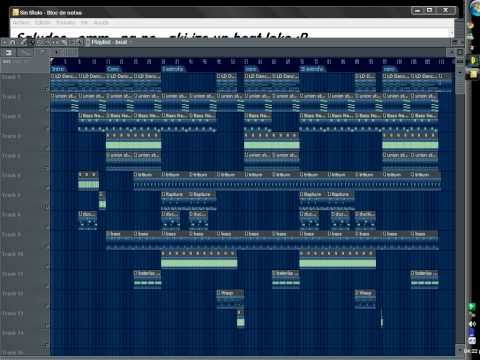
Task: Click the Notepad taskbar button
Action: pyautogui.click(x=473, y=74)
